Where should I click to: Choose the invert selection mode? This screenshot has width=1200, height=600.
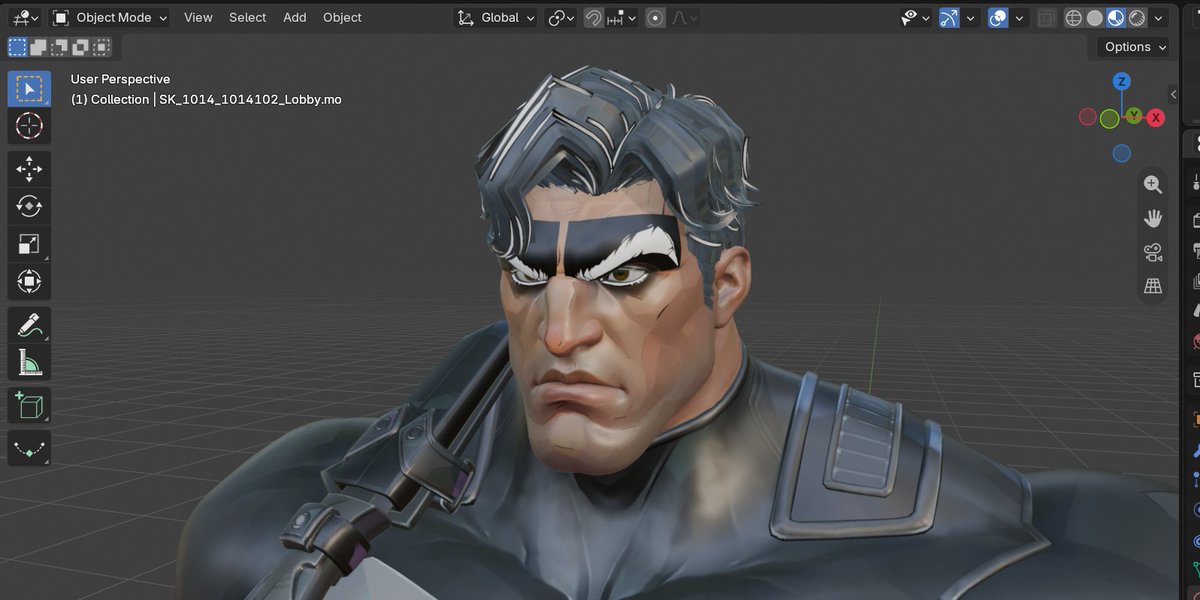click(x=81, y=47)
